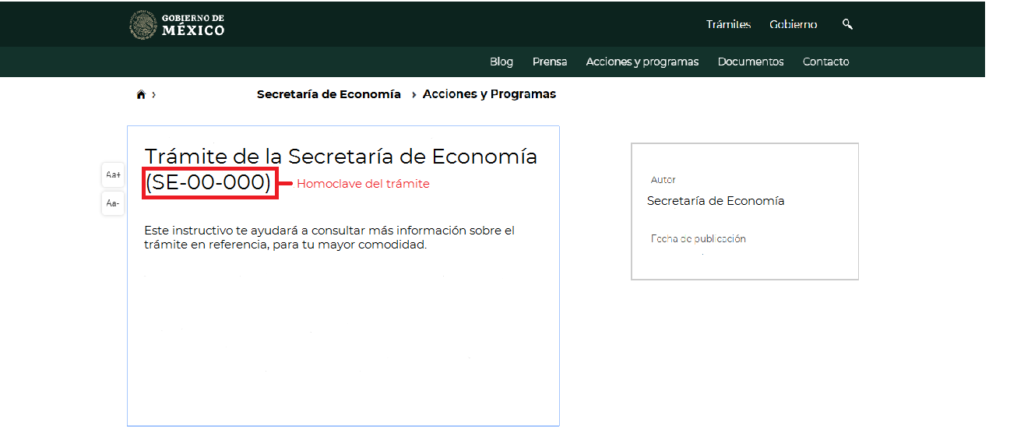This screenshot has height=437, width=1024.
Task: Go to home via house icon
Action: point(140,94)
